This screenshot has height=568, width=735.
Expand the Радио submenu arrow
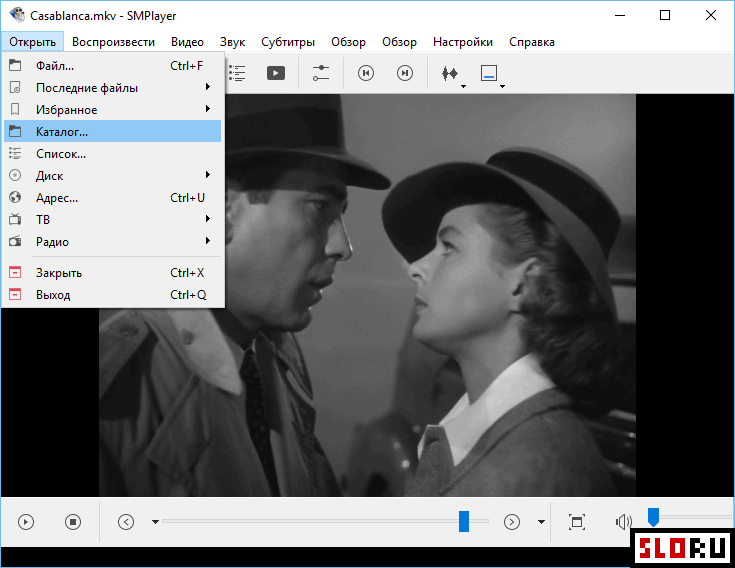(208, 241)
